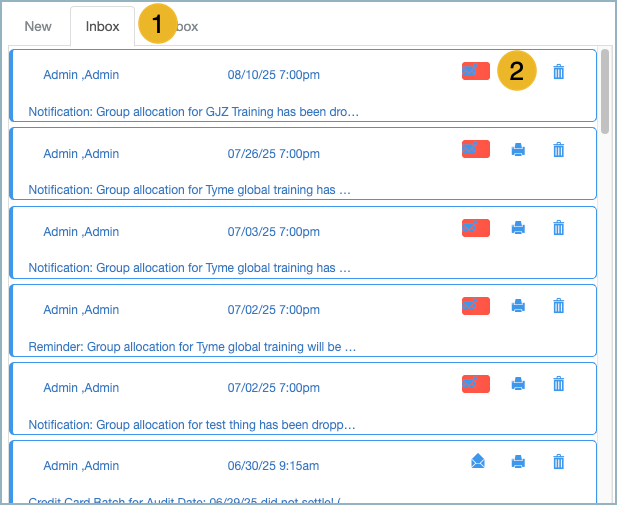Delete the 08/10/25 GJZ Training notification
617x505 pixels.
point(559,71)
